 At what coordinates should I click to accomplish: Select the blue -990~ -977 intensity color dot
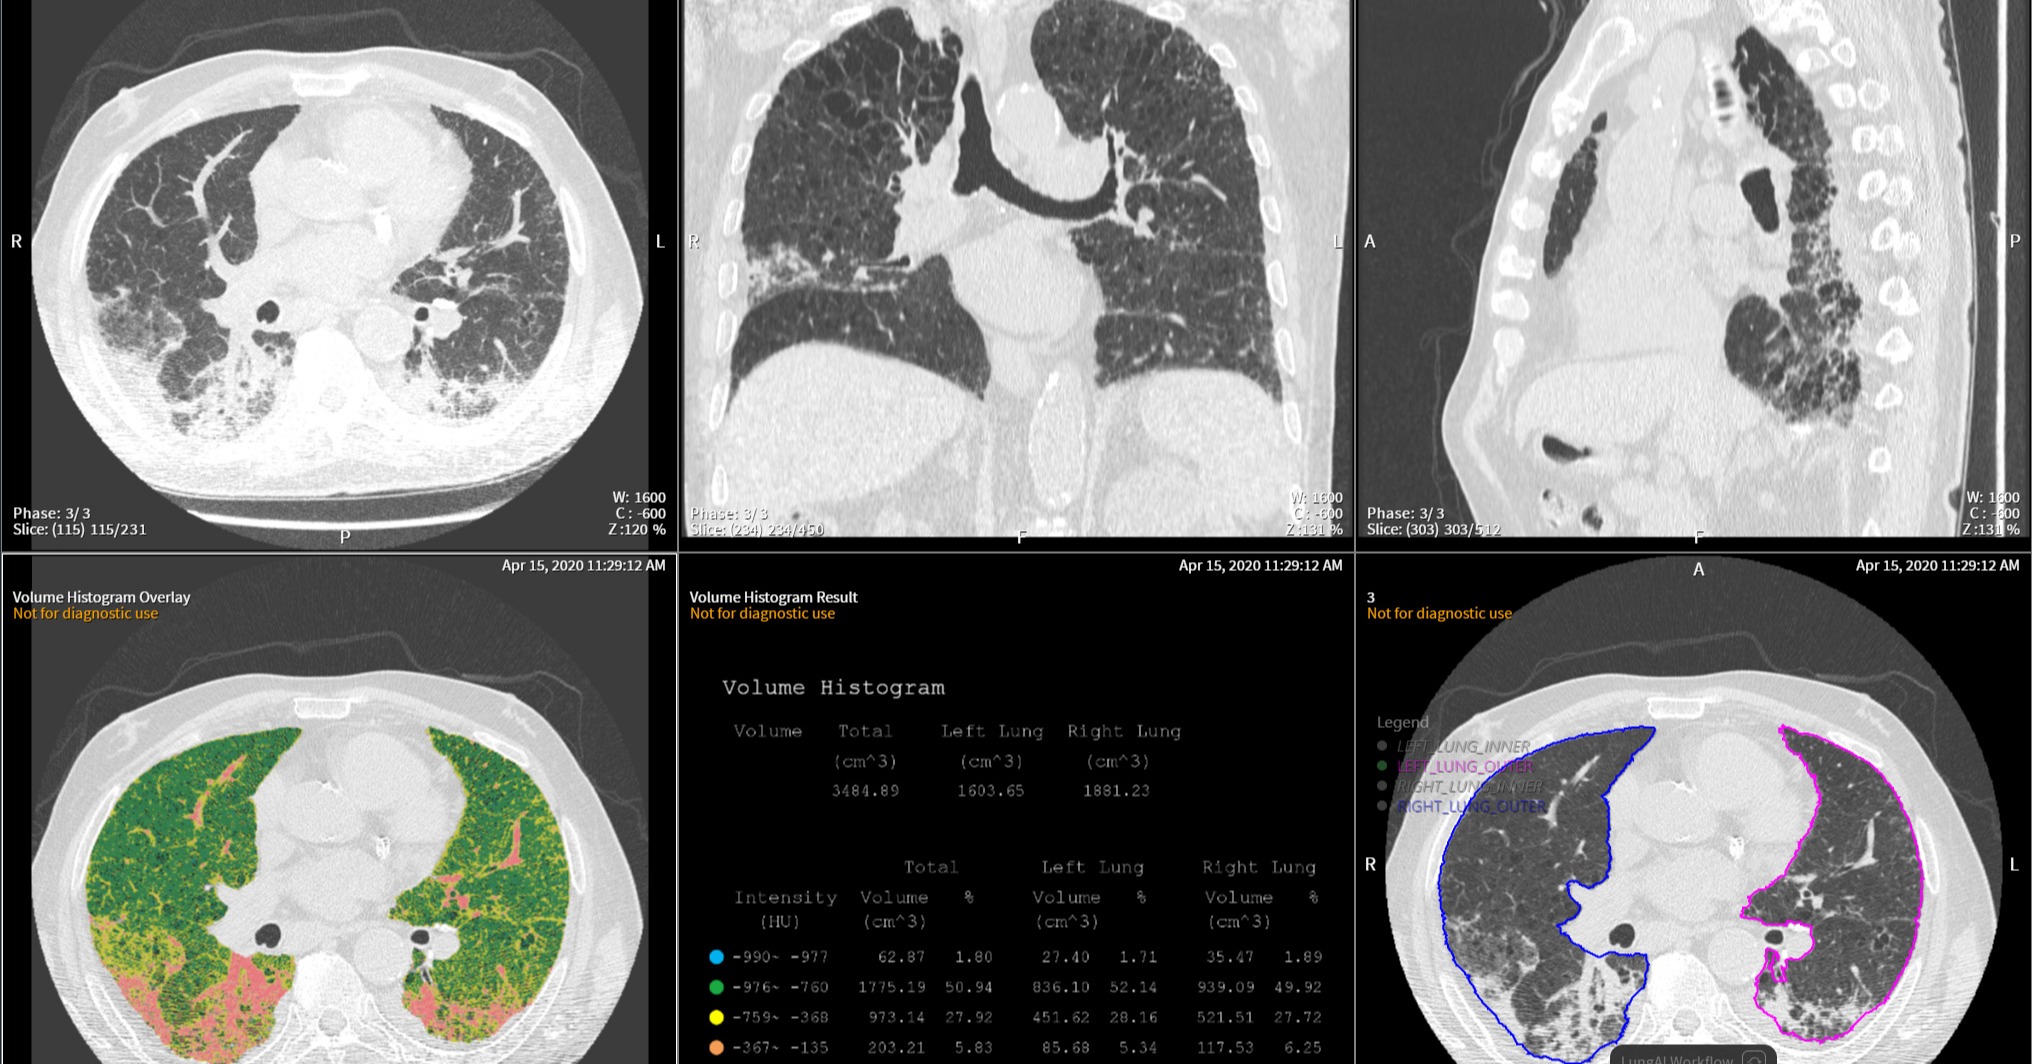(x=716, y=957)
